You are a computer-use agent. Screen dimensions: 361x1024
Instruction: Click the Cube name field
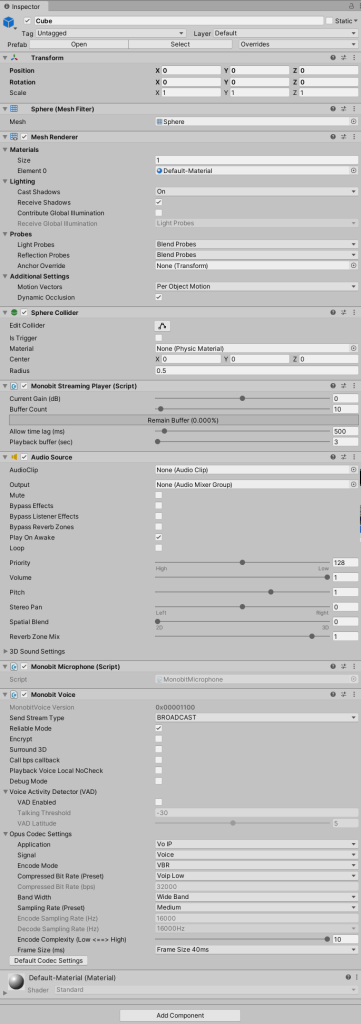click(178, 21)
